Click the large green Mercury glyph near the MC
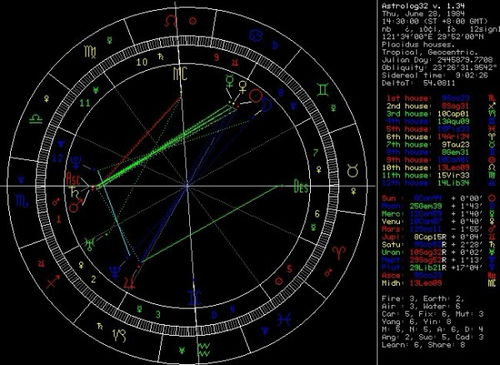The image size is (500, 365). coord(230,81)
